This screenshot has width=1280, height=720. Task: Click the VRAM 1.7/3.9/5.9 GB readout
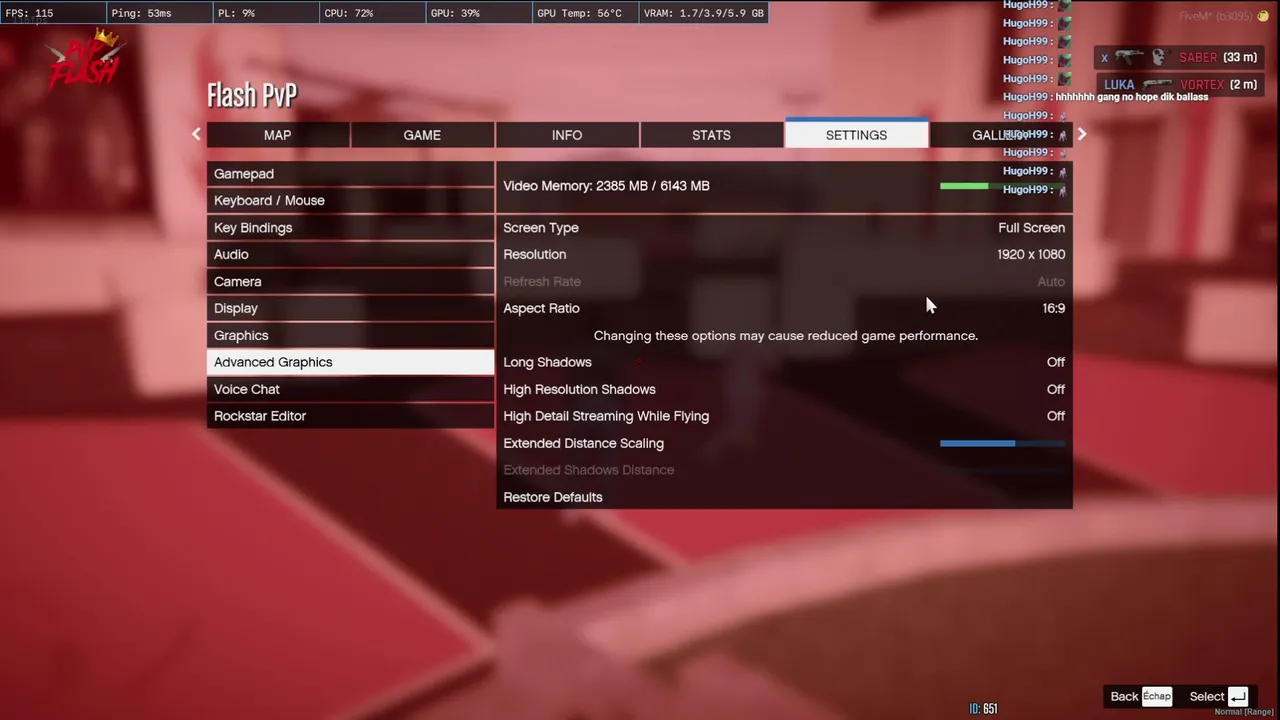(x=704, y=13)
